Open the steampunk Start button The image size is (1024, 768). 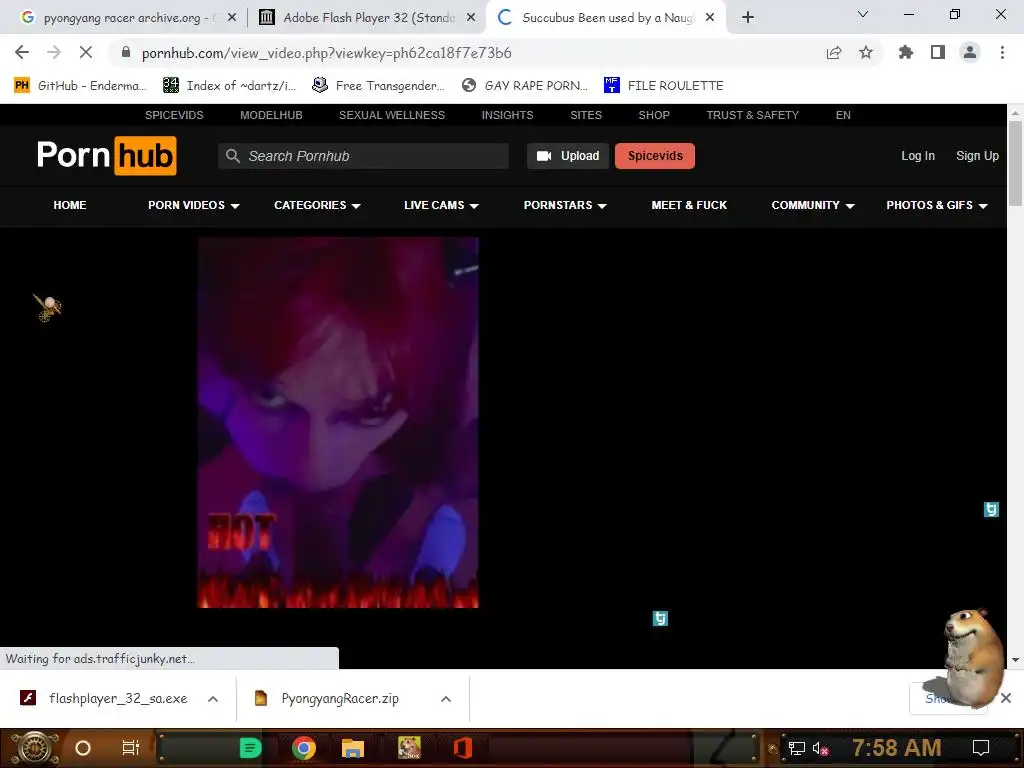pyautogui.click(x=35, y=748)
